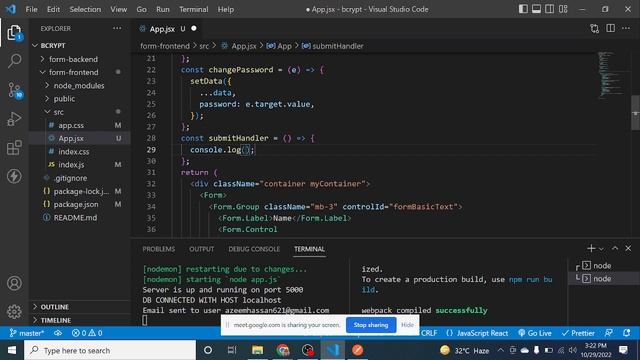Open the Run menu
This screenshot has height=360, width=640.
click(x=162, y=9)
